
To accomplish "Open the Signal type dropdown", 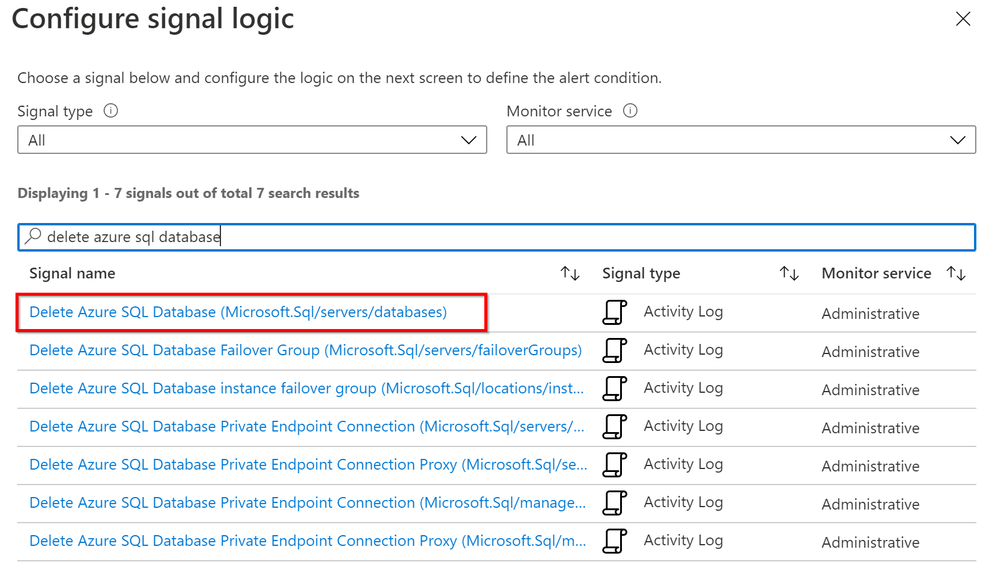I will tap(252, 140).
